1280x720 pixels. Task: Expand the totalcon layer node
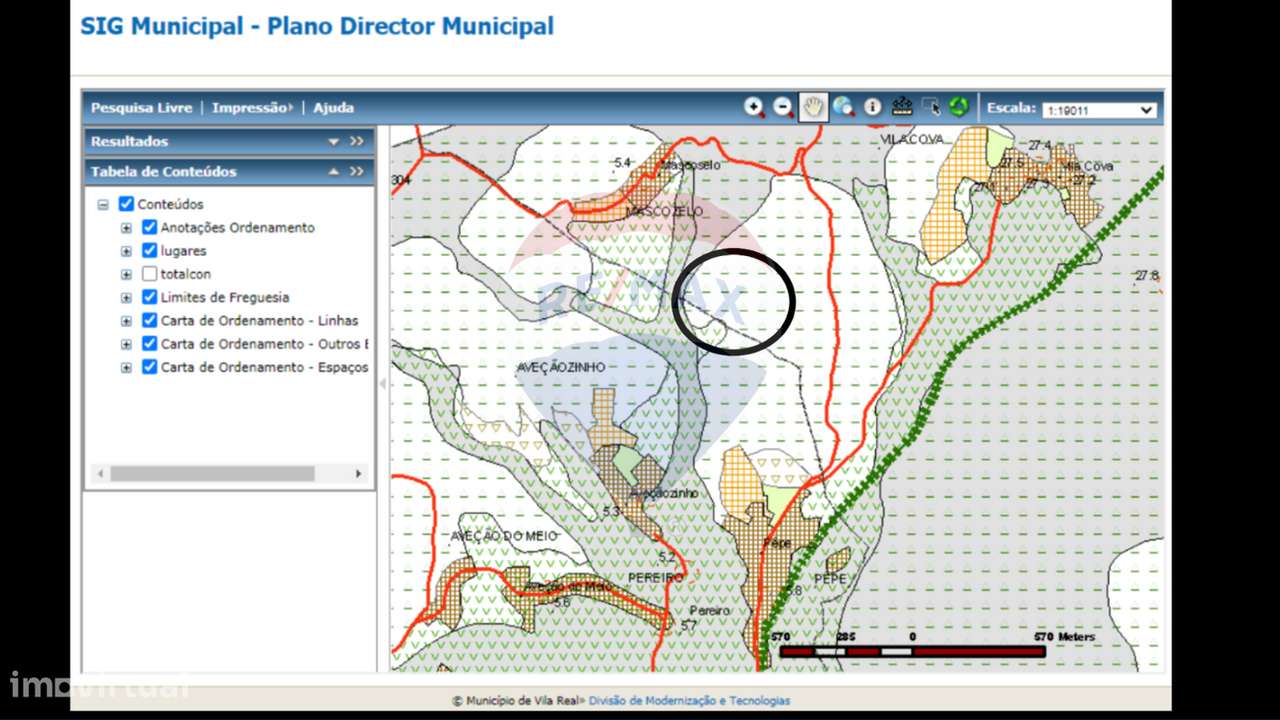[126, 274]
